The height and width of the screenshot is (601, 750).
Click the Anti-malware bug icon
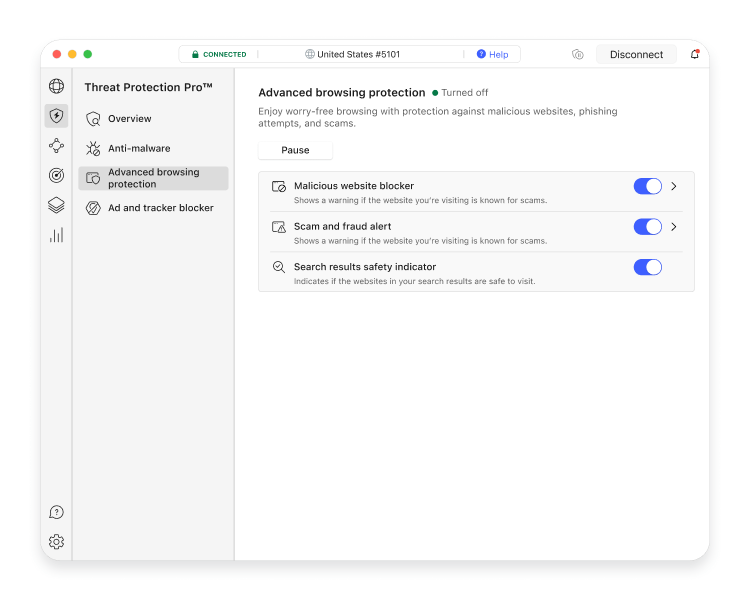[x=93, y=148]
